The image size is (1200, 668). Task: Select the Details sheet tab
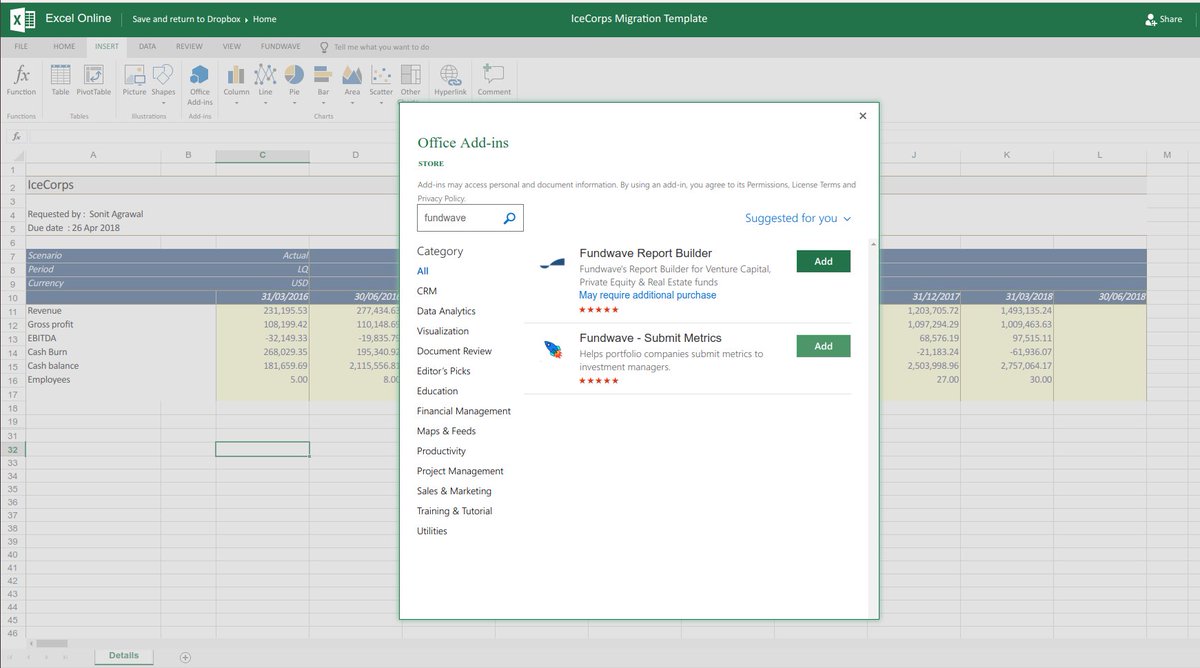coord(124,656)
